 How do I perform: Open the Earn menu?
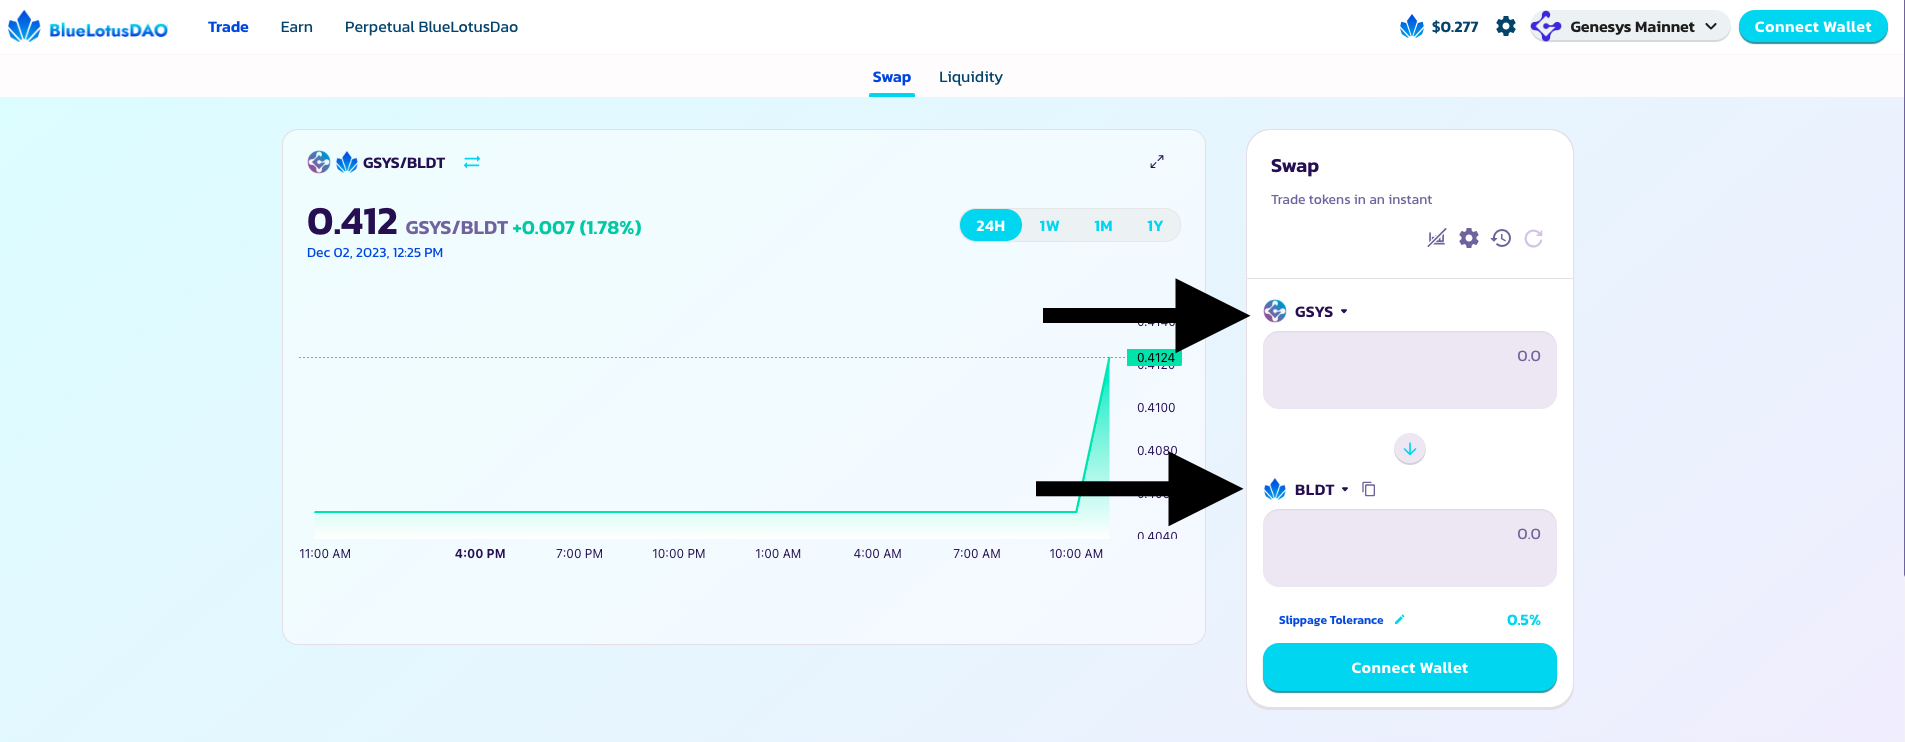[296, 27]
